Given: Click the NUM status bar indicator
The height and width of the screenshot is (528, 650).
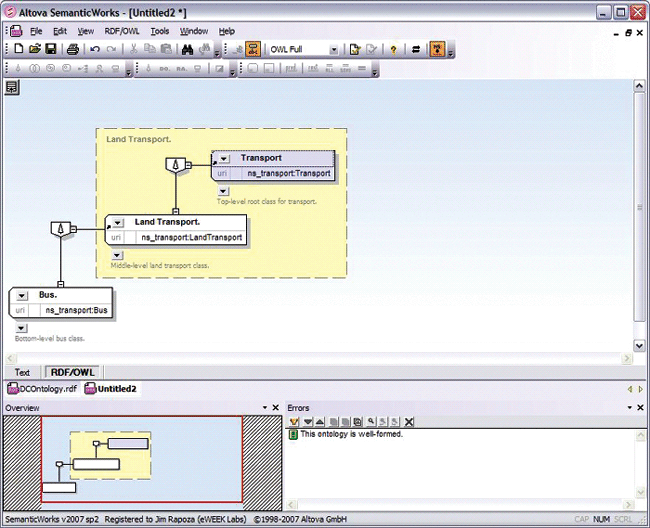Looking at the screenshot, I should [601, 519].
